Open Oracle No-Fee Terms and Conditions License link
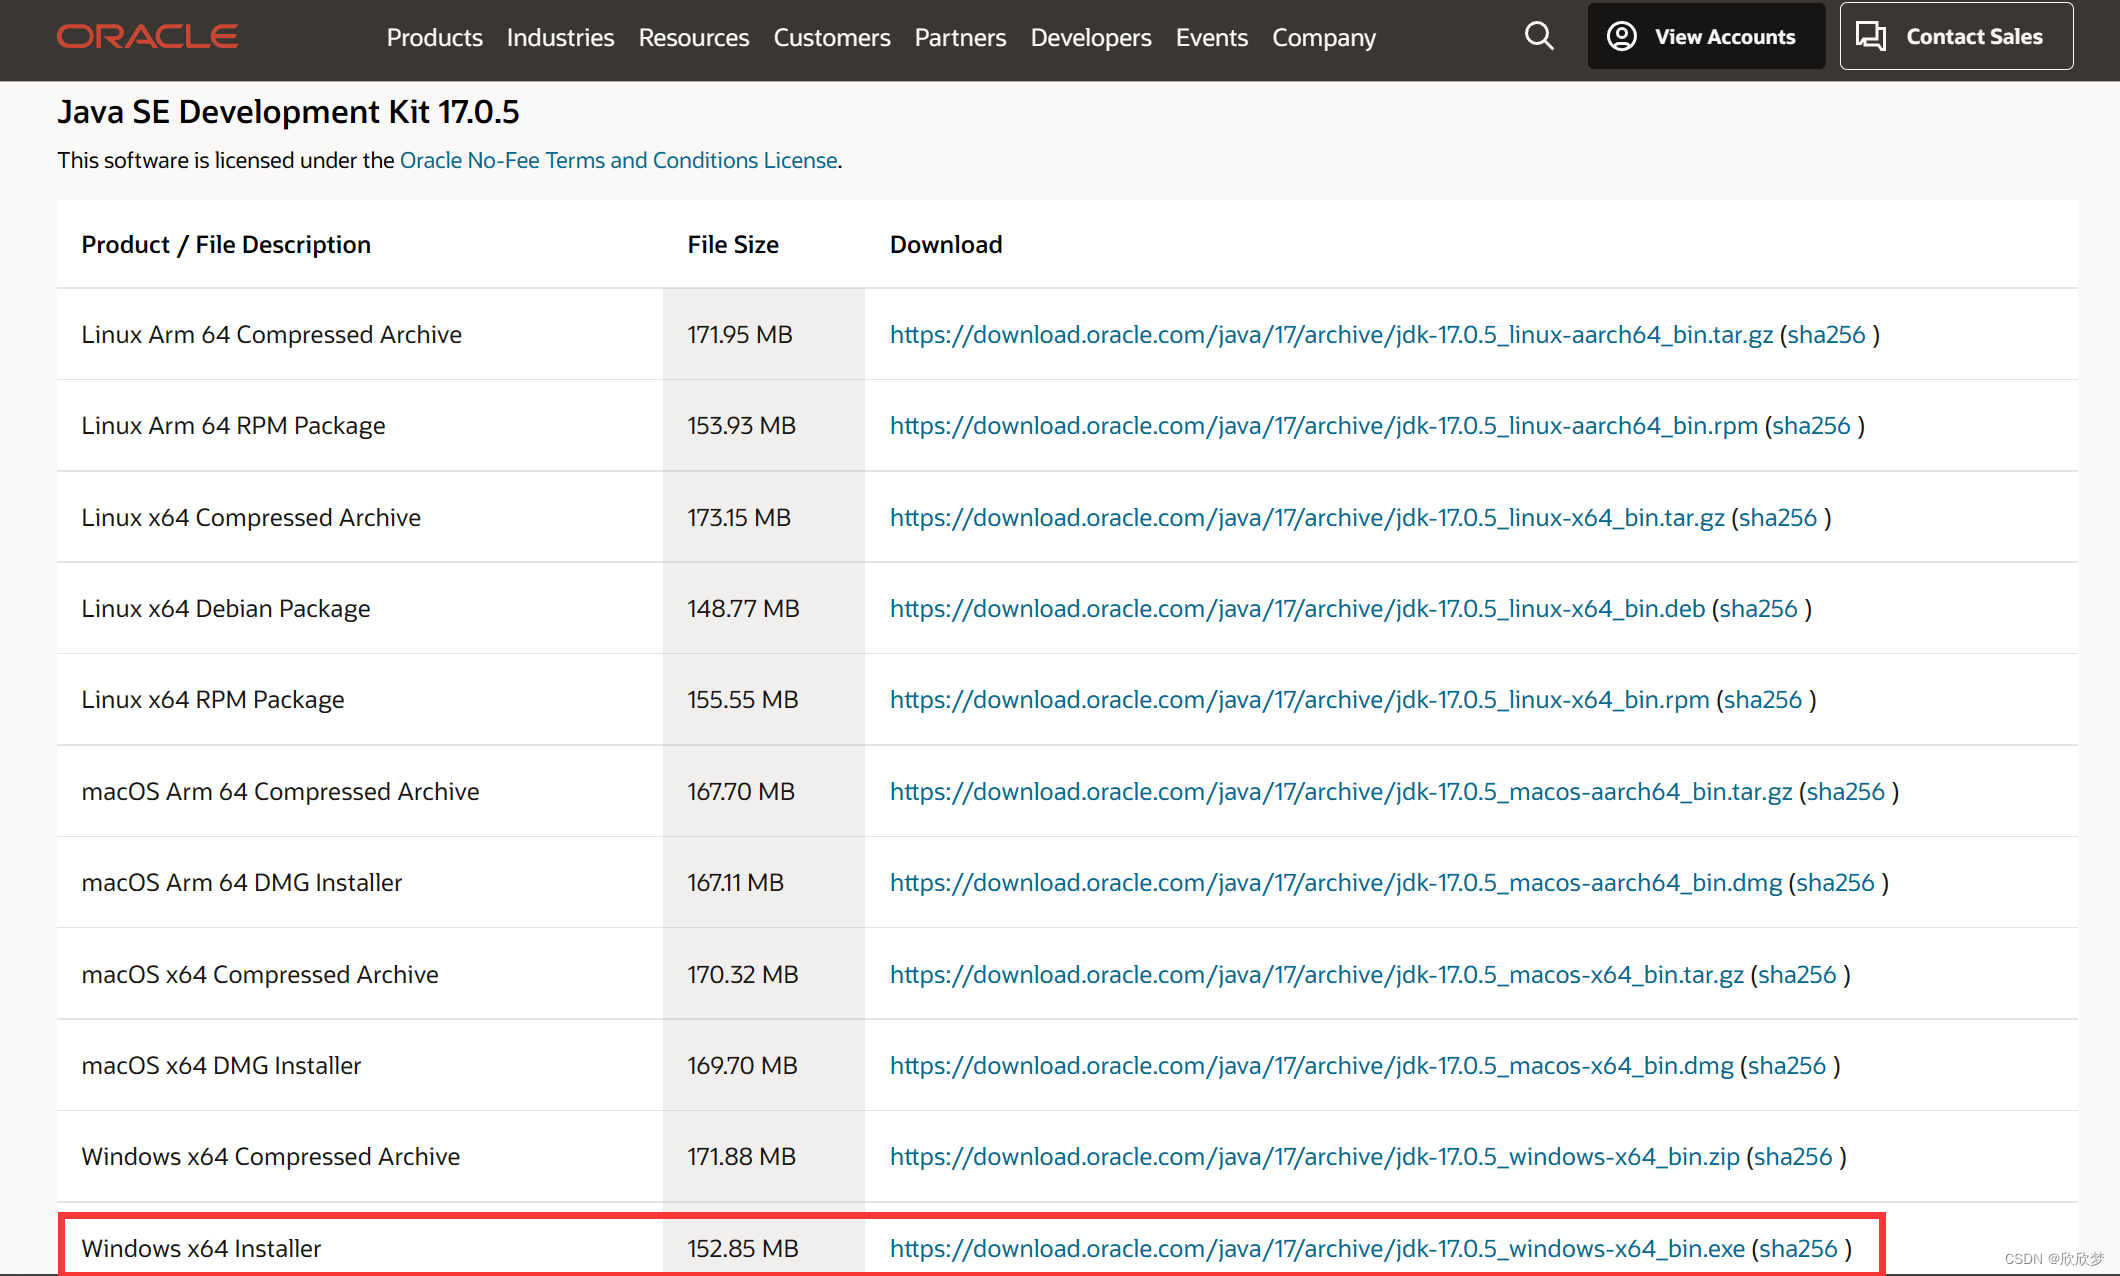This screenshot has width=2120, height=1276. click(618, 160)
